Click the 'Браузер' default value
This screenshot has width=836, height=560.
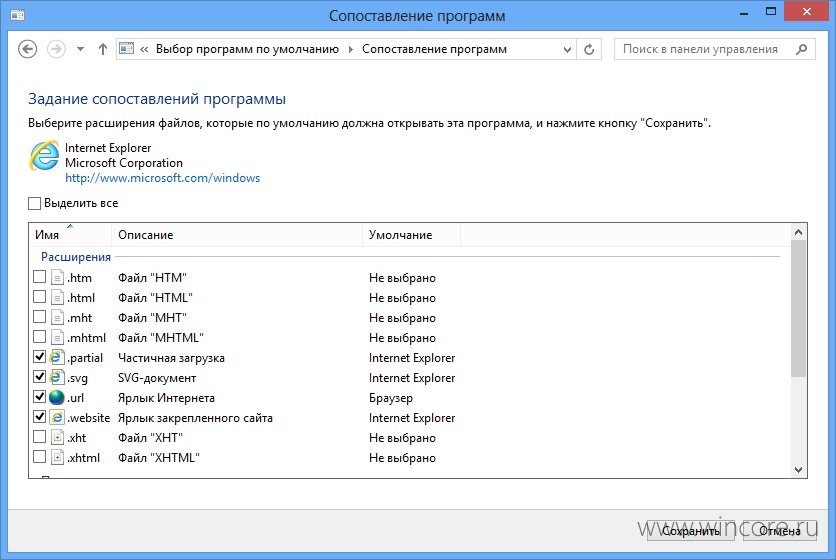click(391, 398)
